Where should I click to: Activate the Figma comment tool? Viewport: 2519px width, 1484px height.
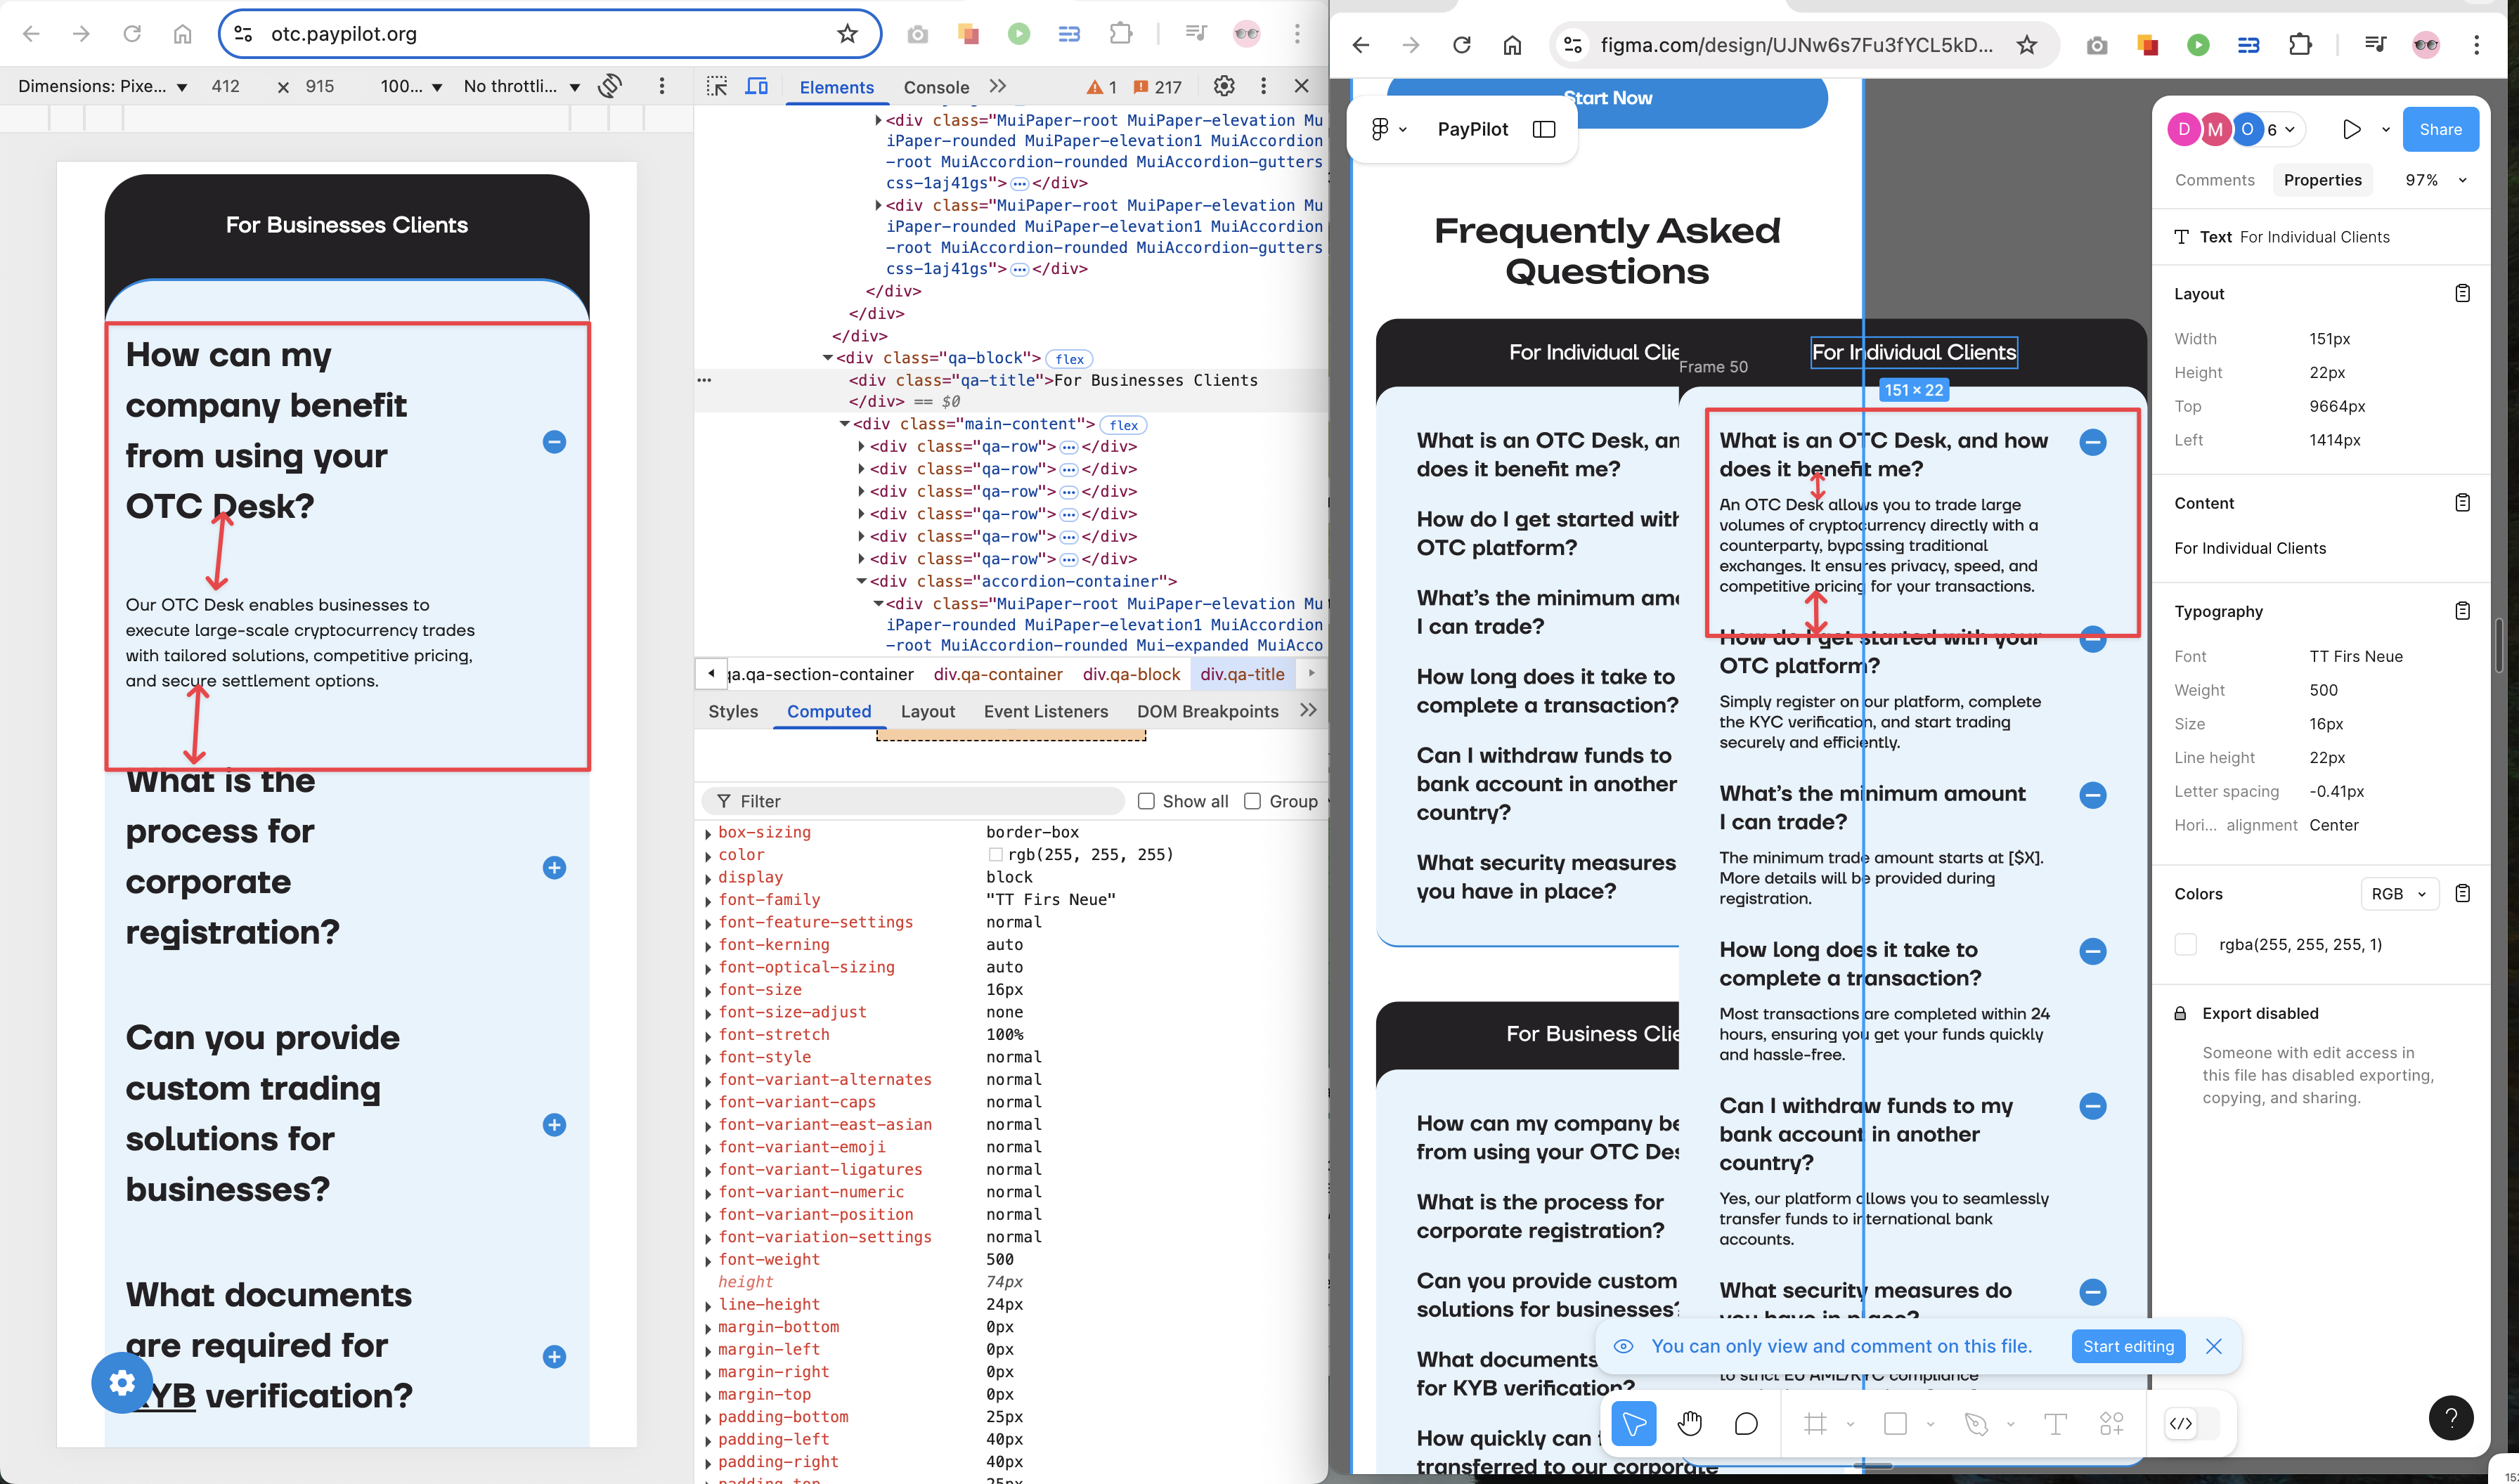[x=1746, y=1423]
